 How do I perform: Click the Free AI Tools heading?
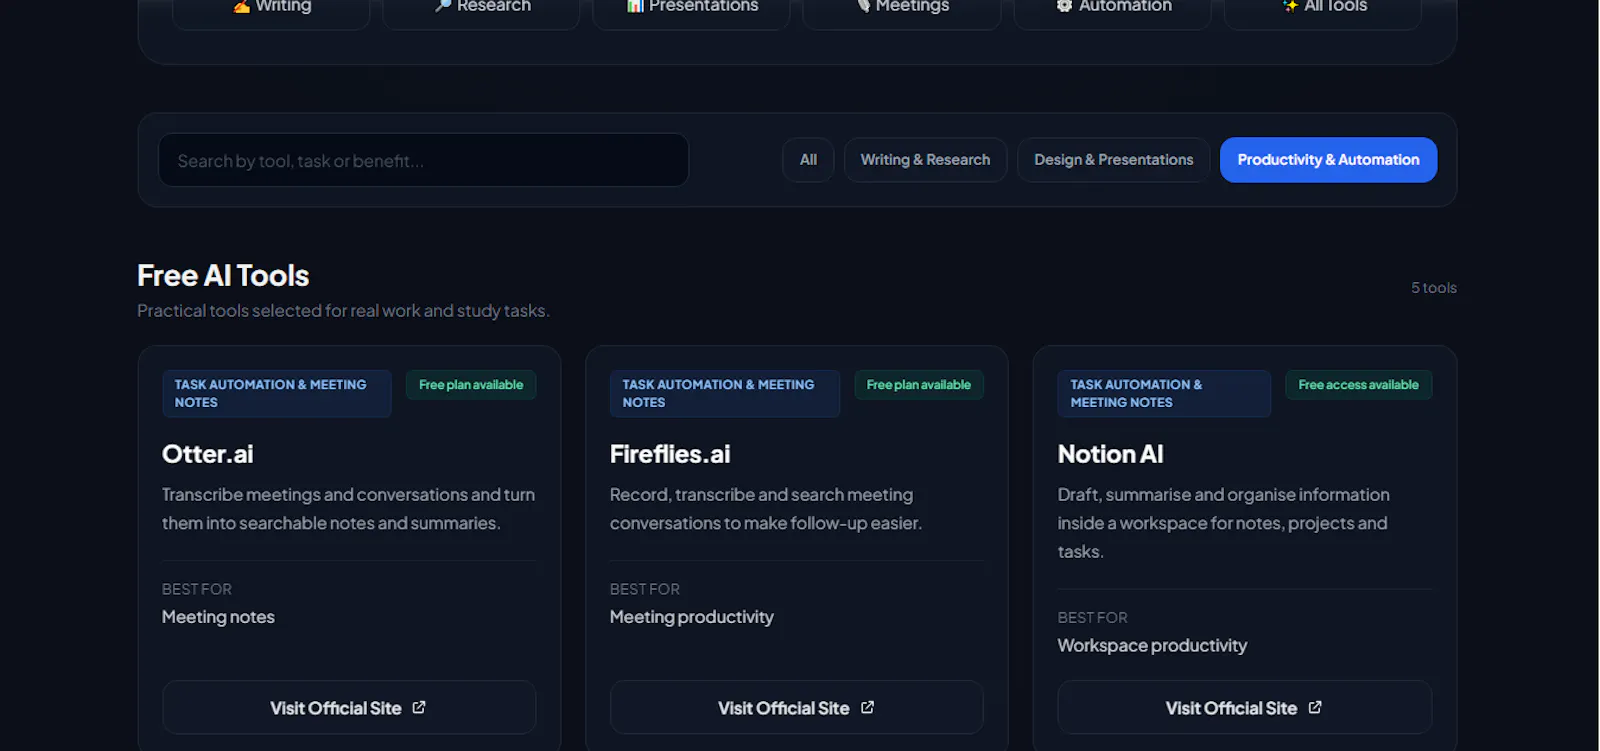tap(223, 276)
